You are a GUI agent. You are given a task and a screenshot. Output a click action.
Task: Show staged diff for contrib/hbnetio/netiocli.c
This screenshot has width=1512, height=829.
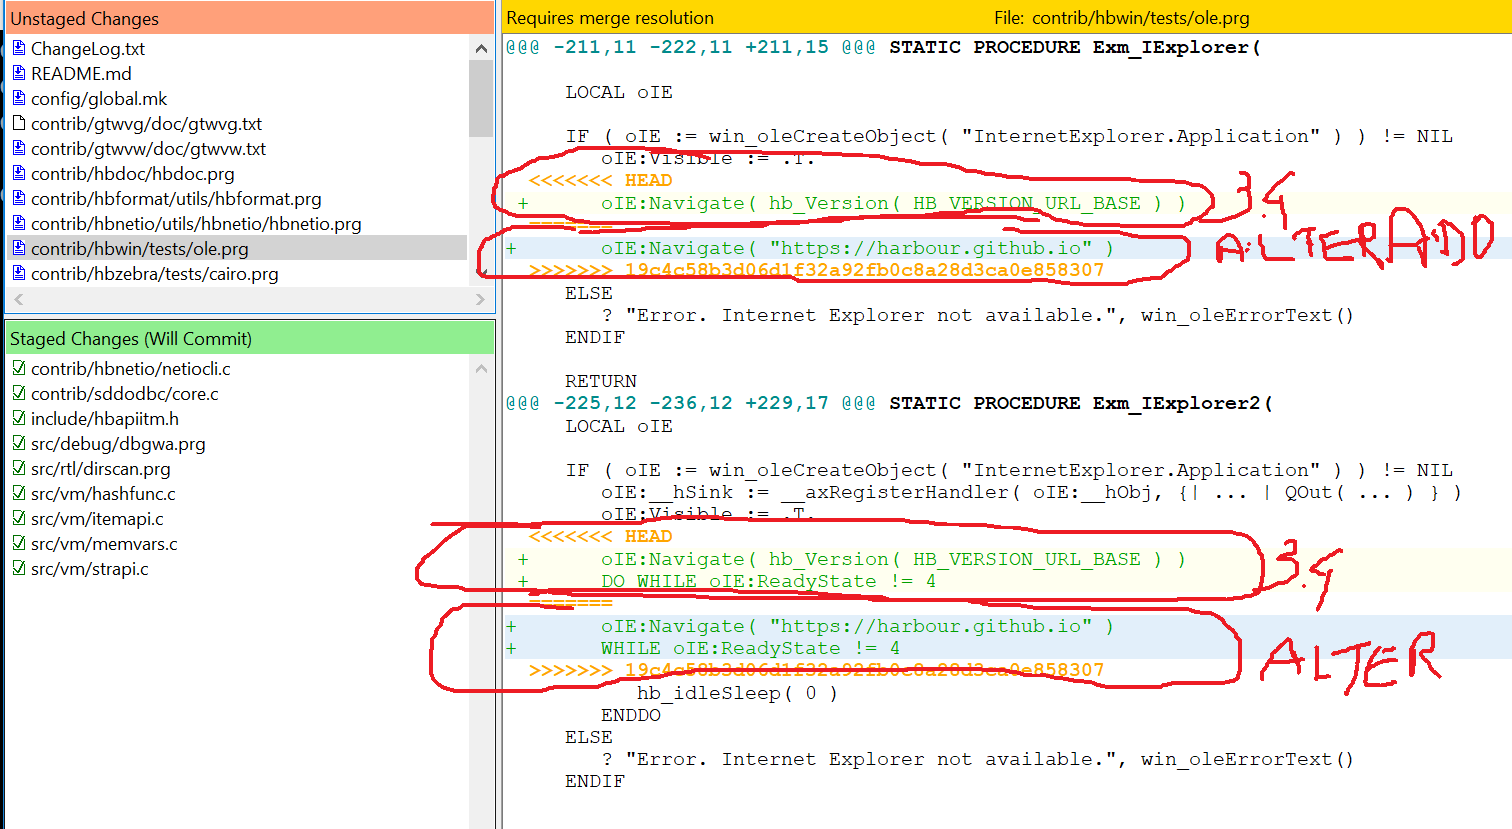pos(130,368)
